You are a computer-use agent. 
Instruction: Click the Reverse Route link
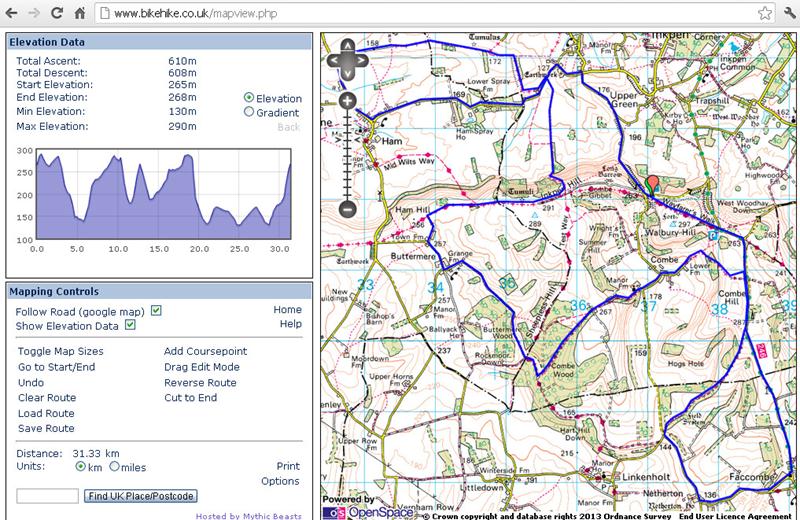[200, 382]
